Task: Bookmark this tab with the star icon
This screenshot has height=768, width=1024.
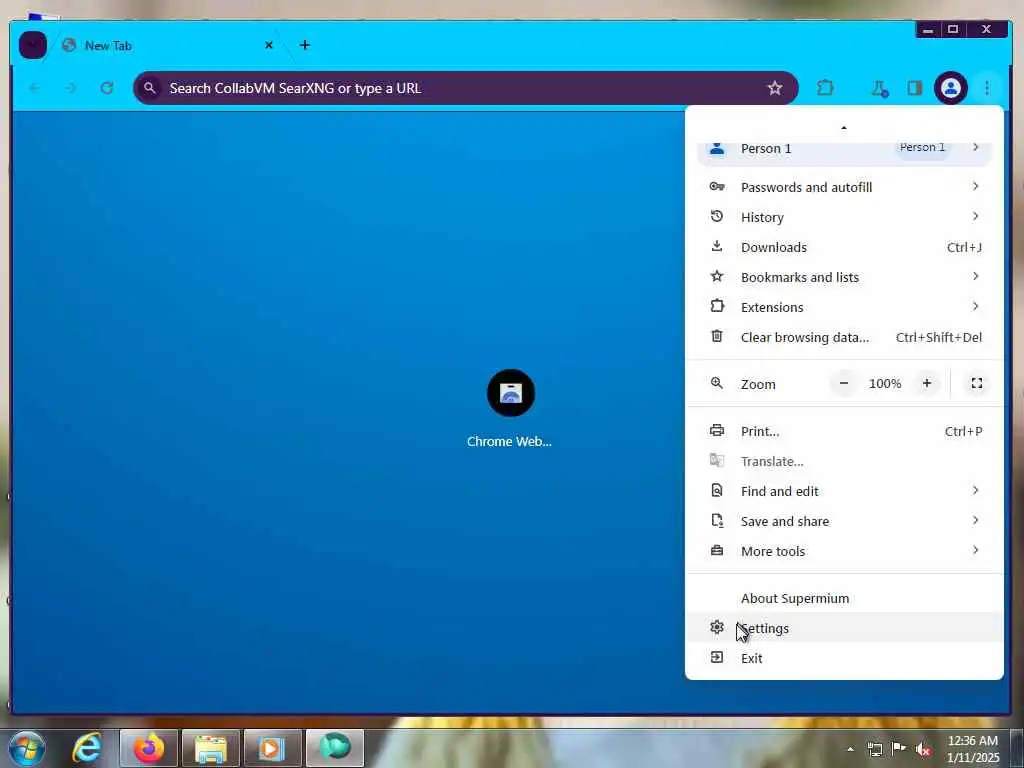Action: pos(775,88)
